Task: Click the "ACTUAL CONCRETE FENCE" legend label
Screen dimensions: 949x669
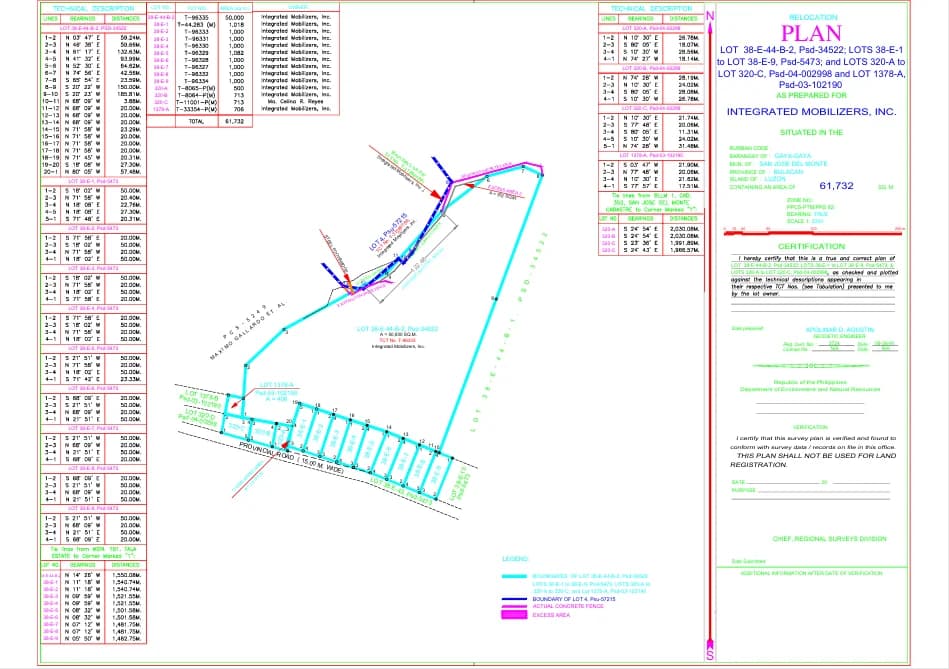Action: pyautogui.click(x=568, y=606)
